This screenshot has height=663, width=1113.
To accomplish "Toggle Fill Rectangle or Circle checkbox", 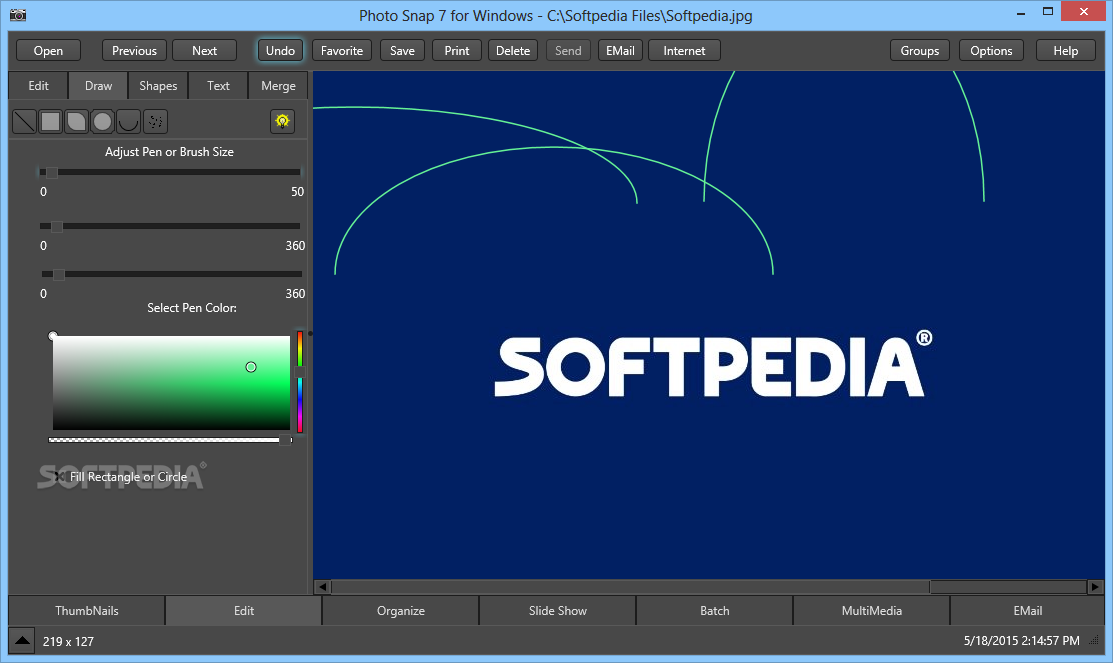I will (60, 477).
